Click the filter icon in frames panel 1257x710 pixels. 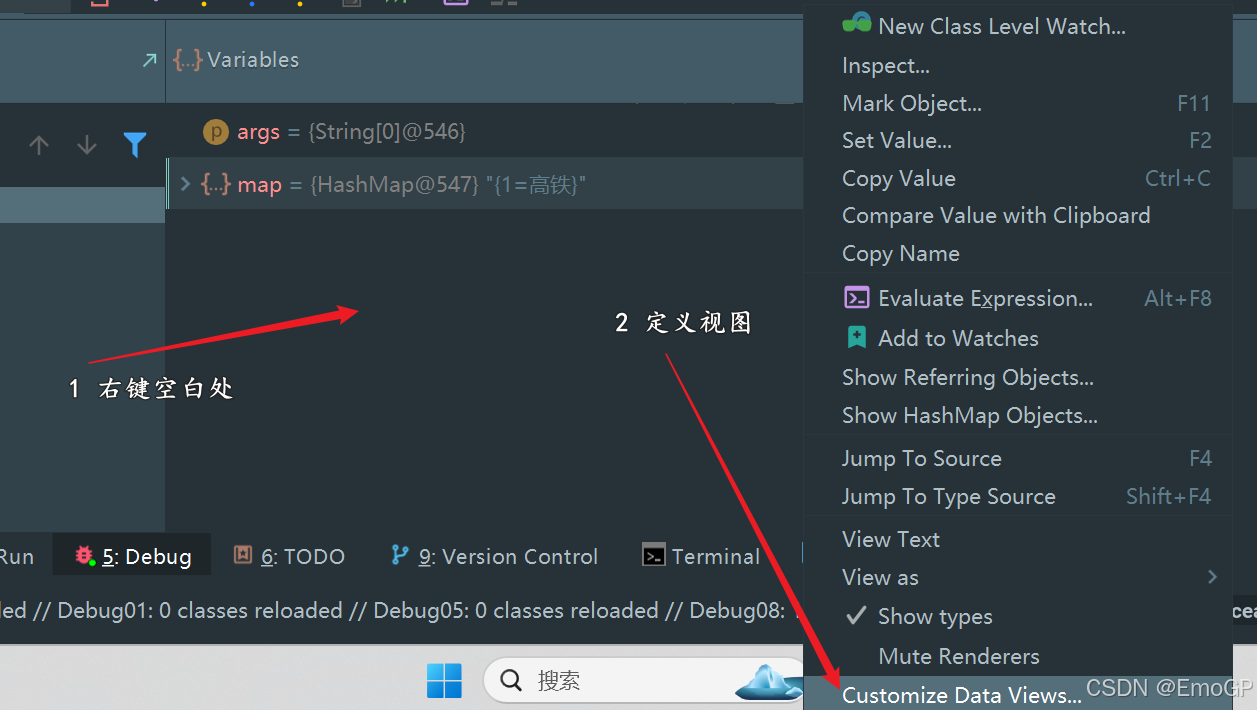[x=135, y=145]
